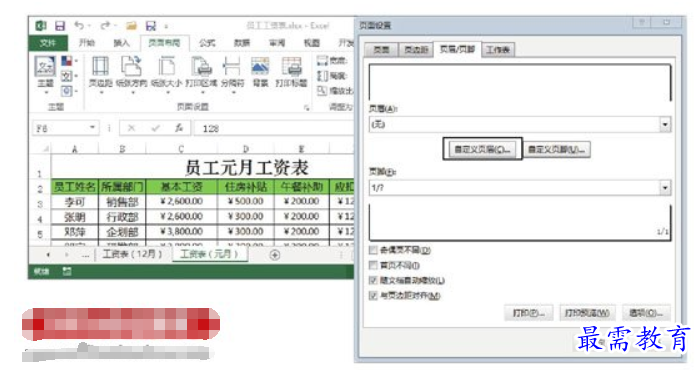The width and height of the screenshot is (699, 370).
Task: Click the Page Setup group dialog launcher
Action: click(306, 108)
